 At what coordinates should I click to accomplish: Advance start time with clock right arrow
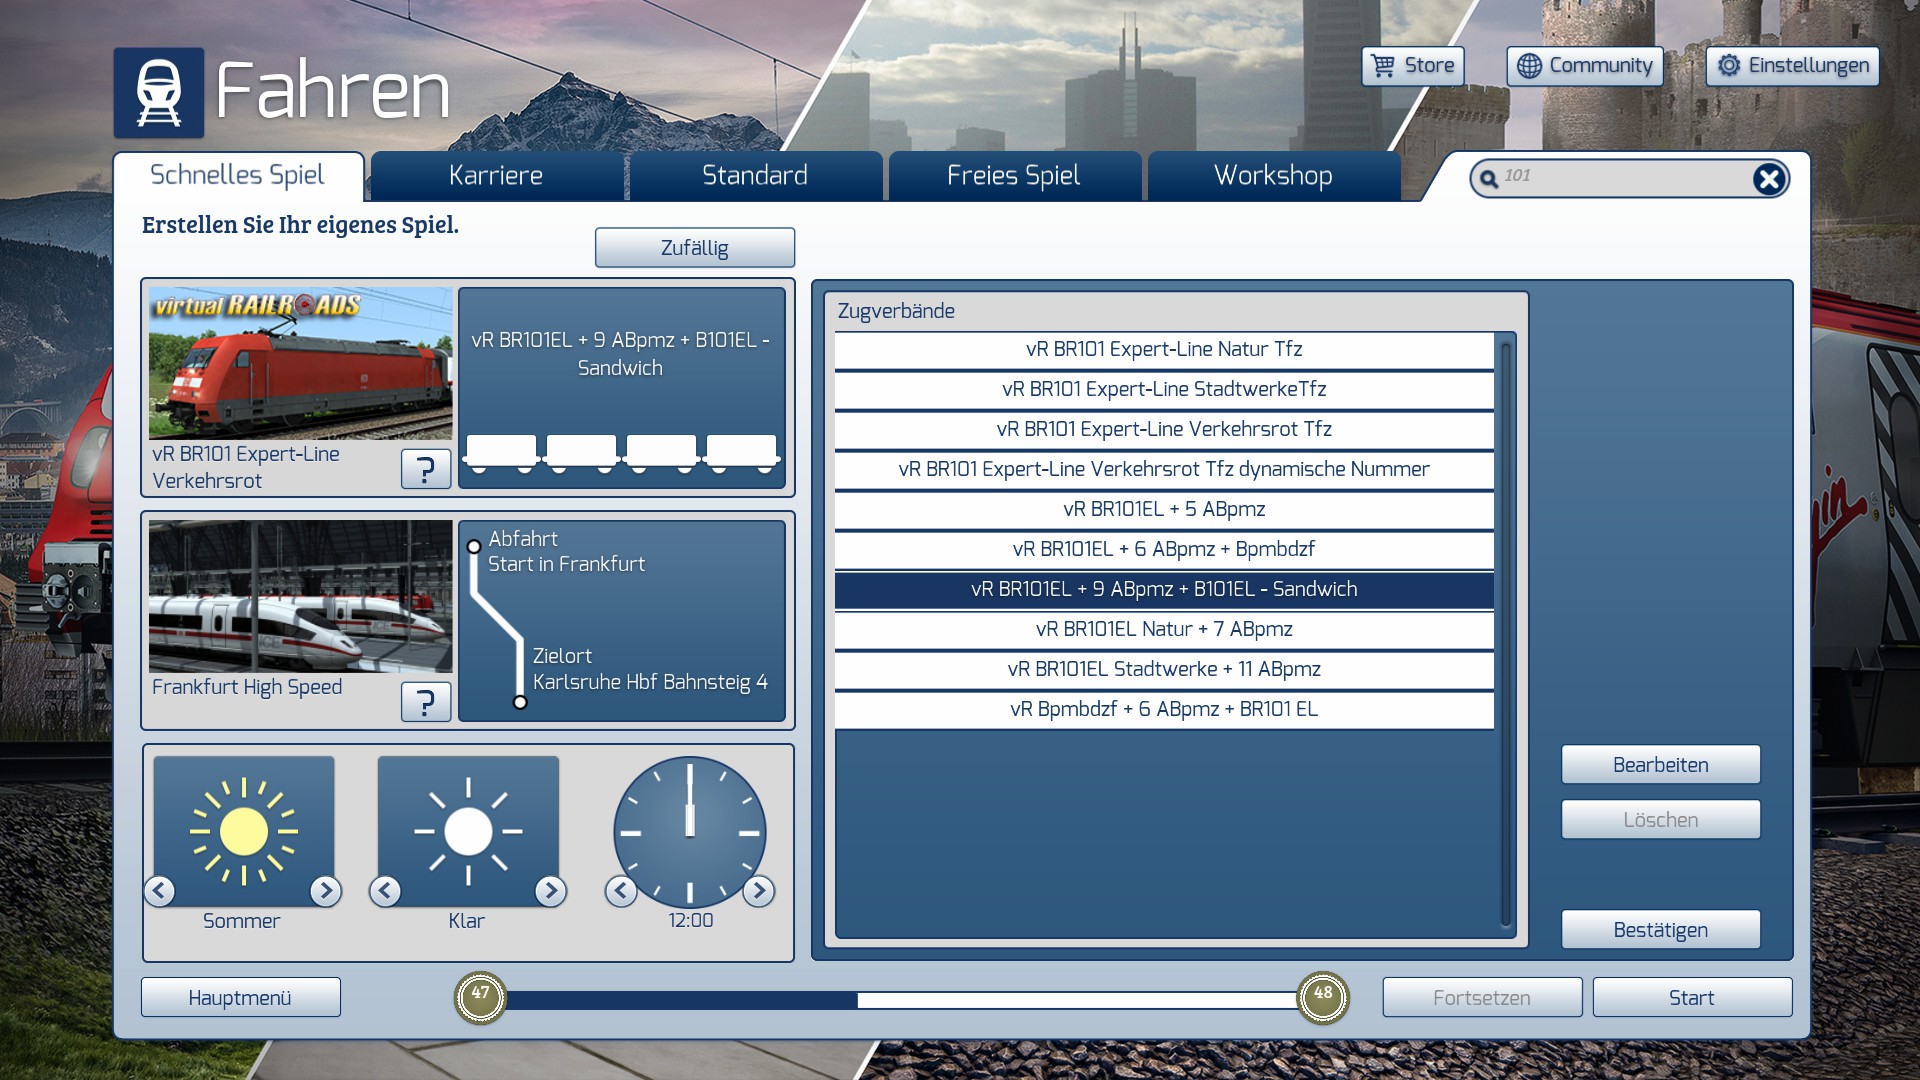[758, 890]
